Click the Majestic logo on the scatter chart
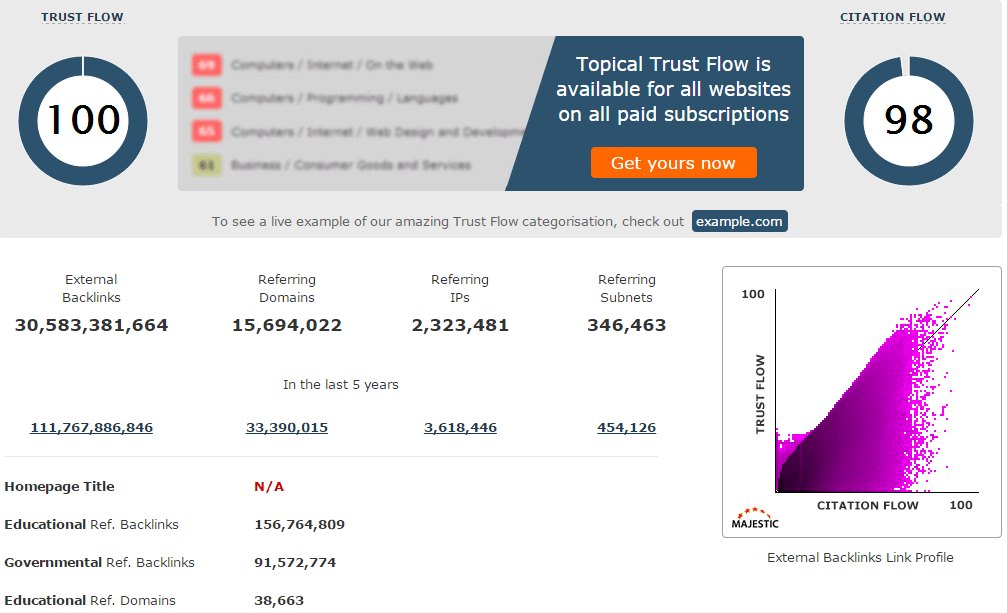The image size is (1007, 613). 753,518
